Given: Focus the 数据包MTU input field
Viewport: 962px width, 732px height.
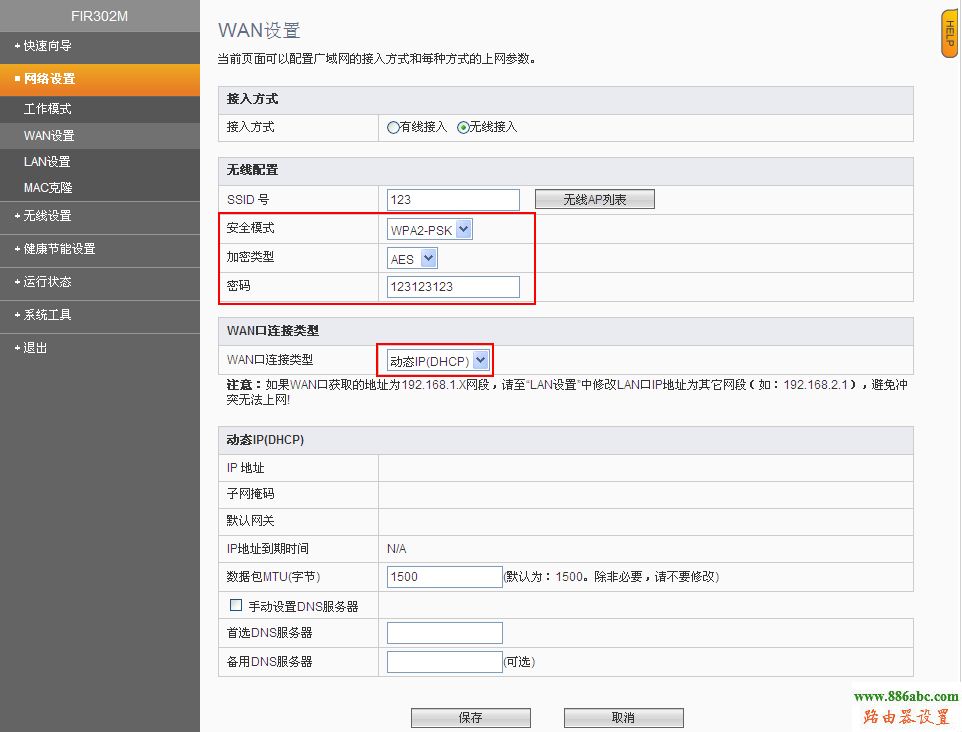Looking at the screenshot, I should tap(445, 577).
